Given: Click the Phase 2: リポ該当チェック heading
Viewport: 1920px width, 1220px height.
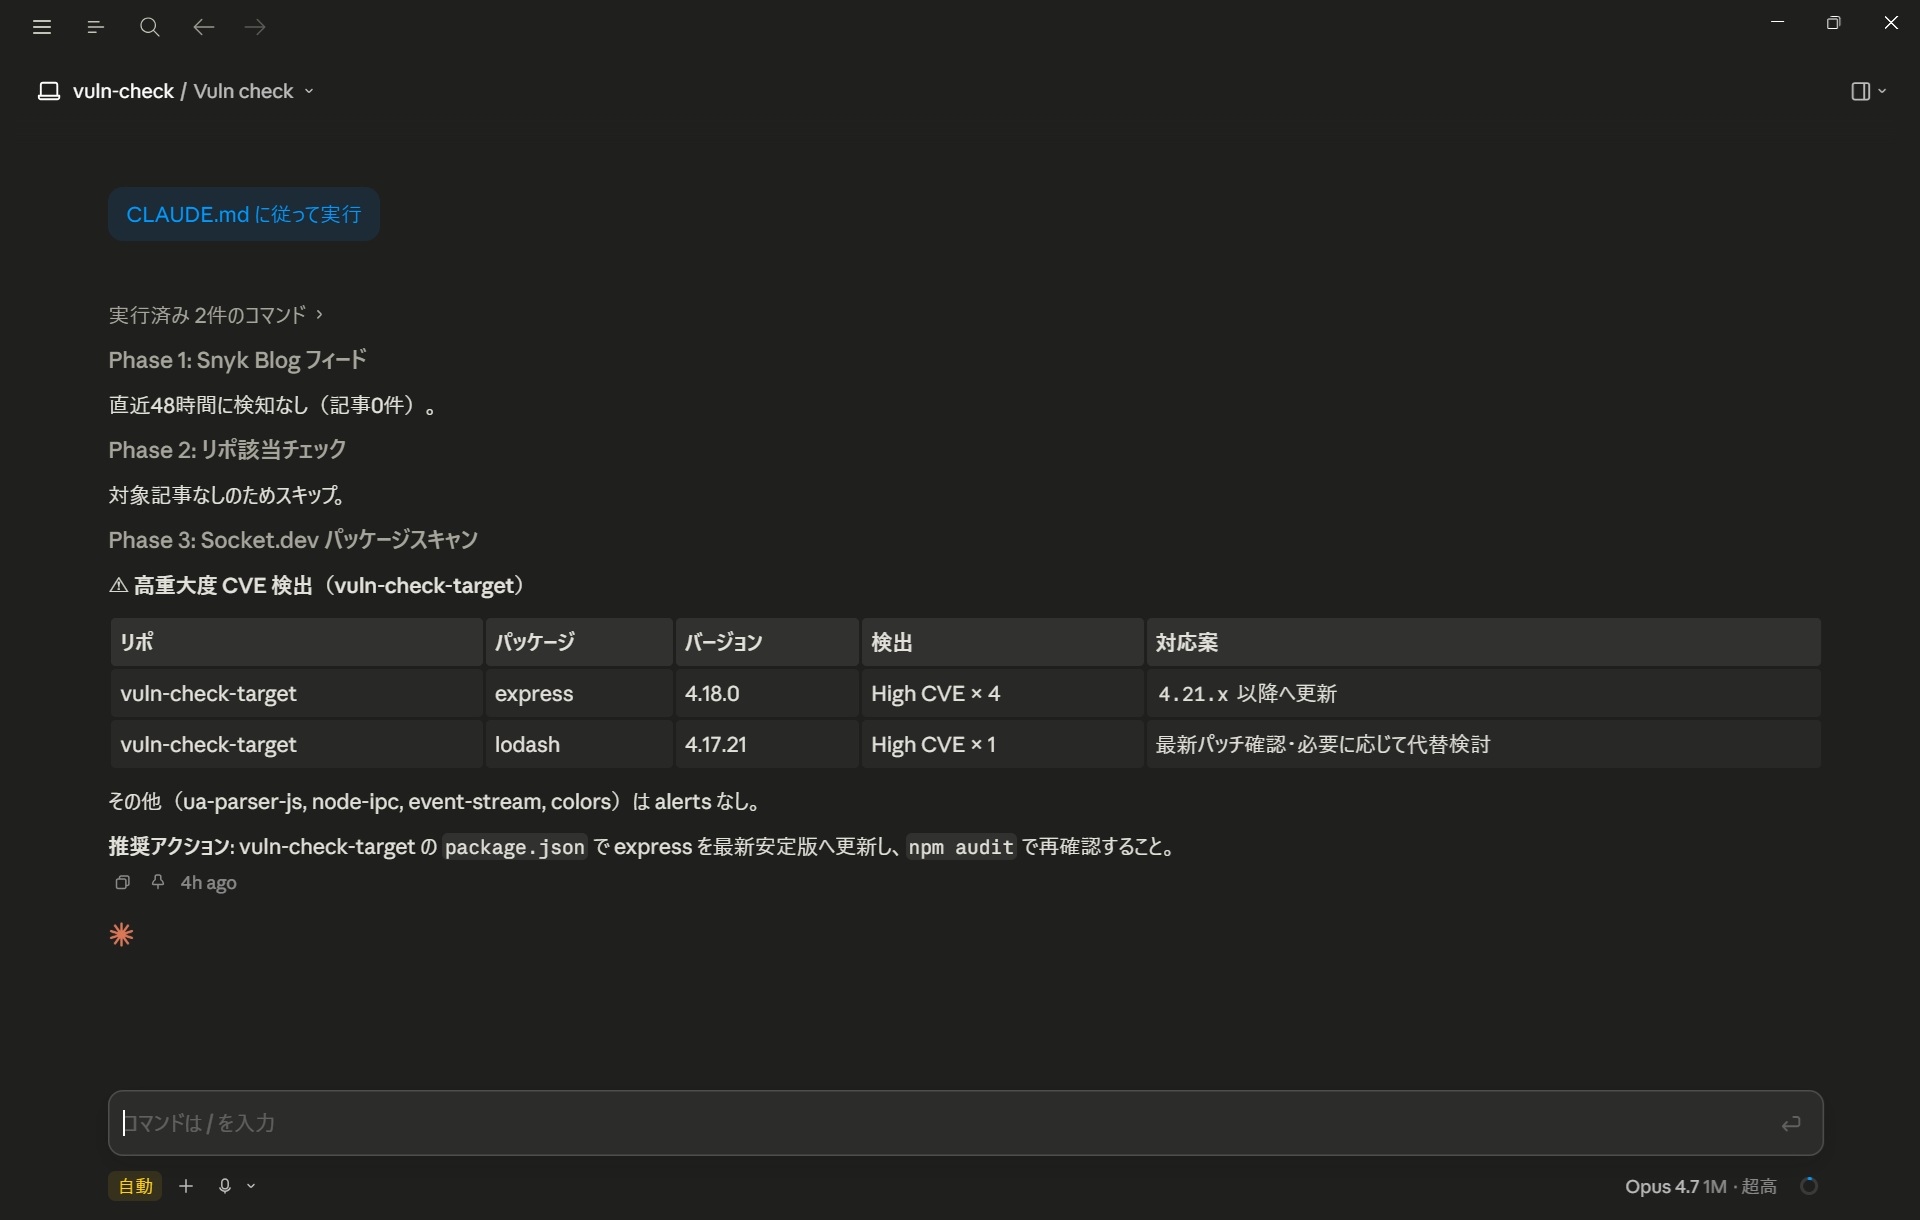Looking at the screenshot, I should point(227,450).
